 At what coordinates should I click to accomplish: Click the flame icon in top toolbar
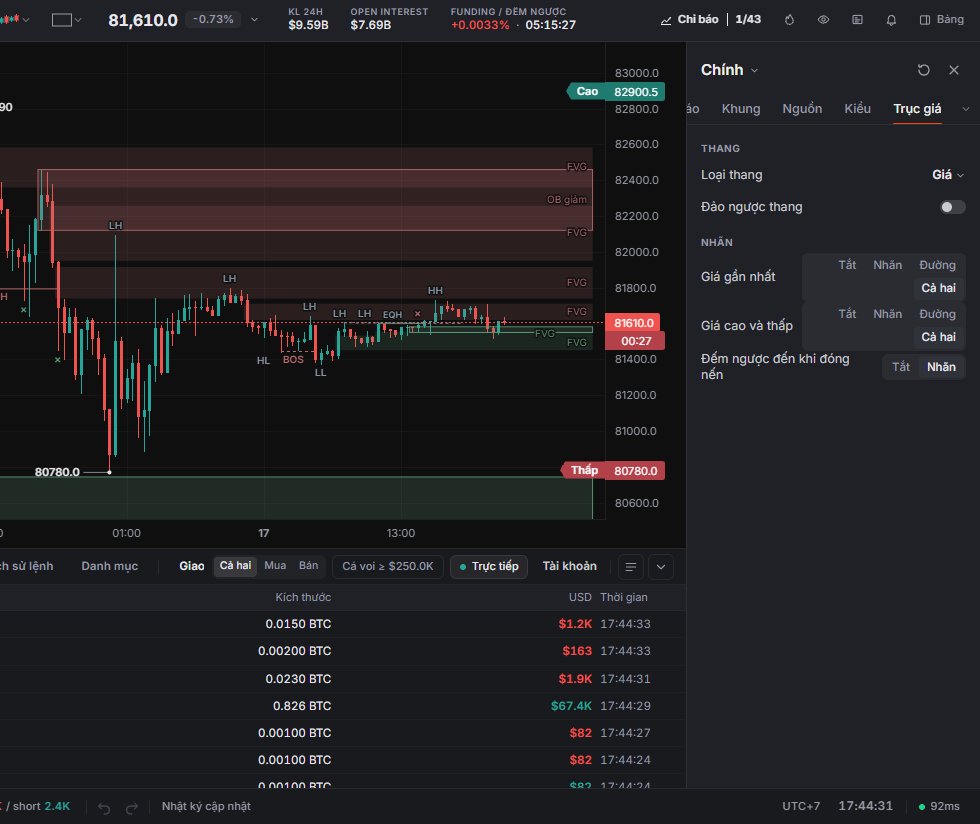coord(789,20)
